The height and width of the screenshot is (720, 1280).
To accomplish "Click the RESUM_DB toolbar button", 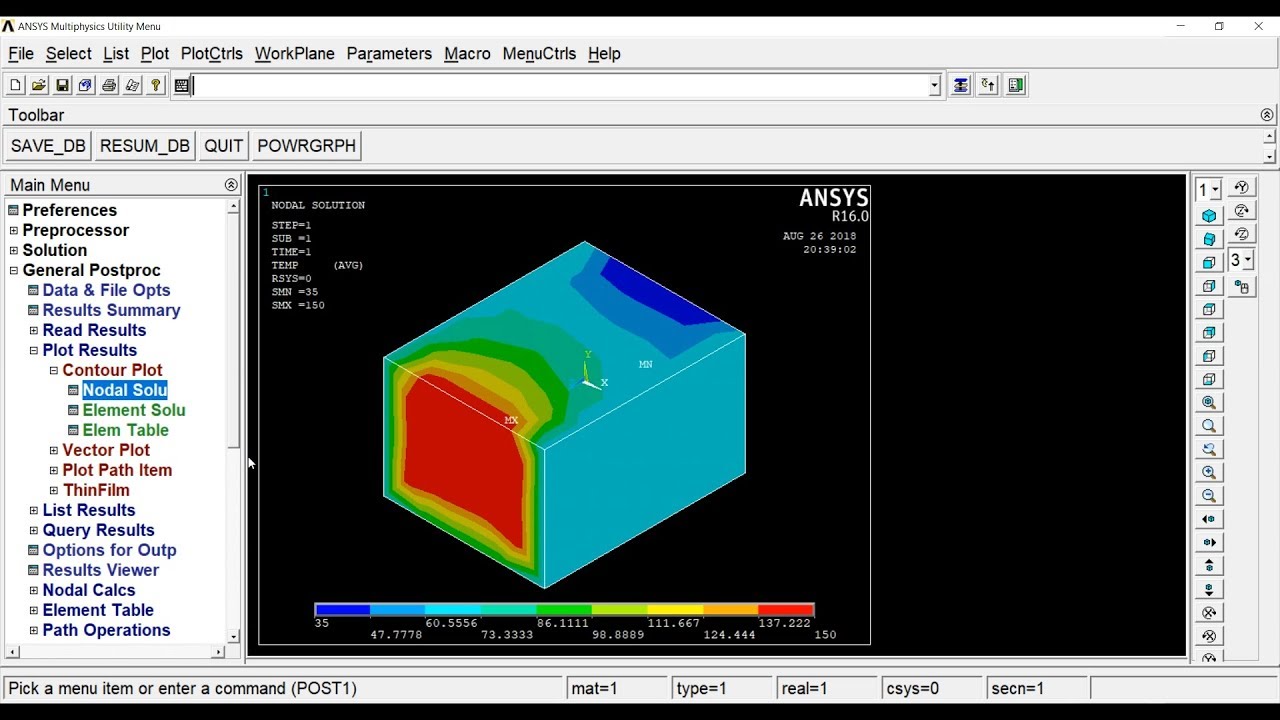I will (x=145, y=146).
